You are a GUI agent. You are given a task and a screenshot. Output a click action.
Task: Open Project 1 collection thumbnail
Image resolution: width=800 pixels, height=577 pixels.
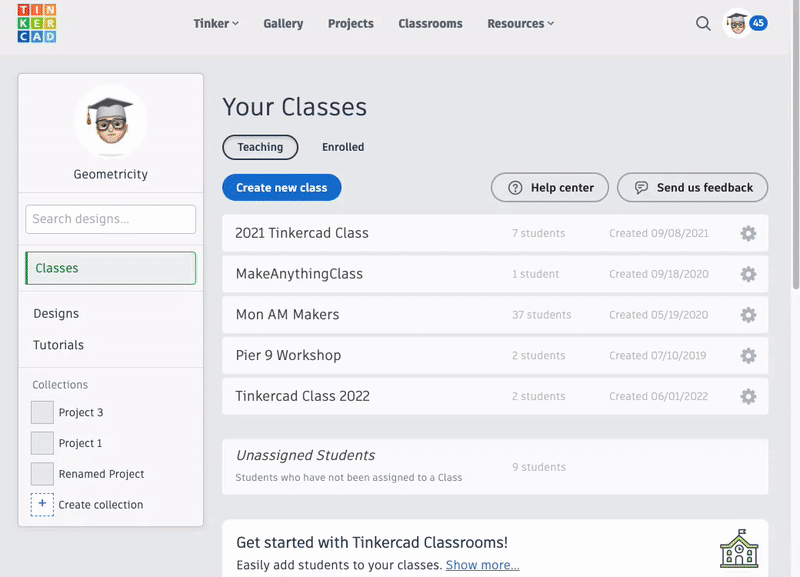point(42,443)
